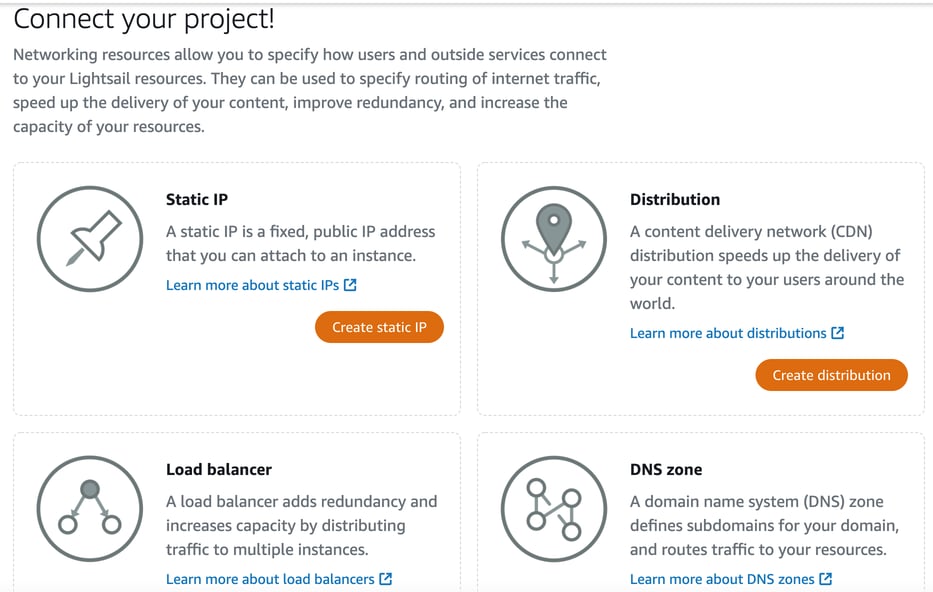The width and height of the screenshot is (933, 592).
Task: Click the Static IP pushpin icon
Action: point(90,238)
